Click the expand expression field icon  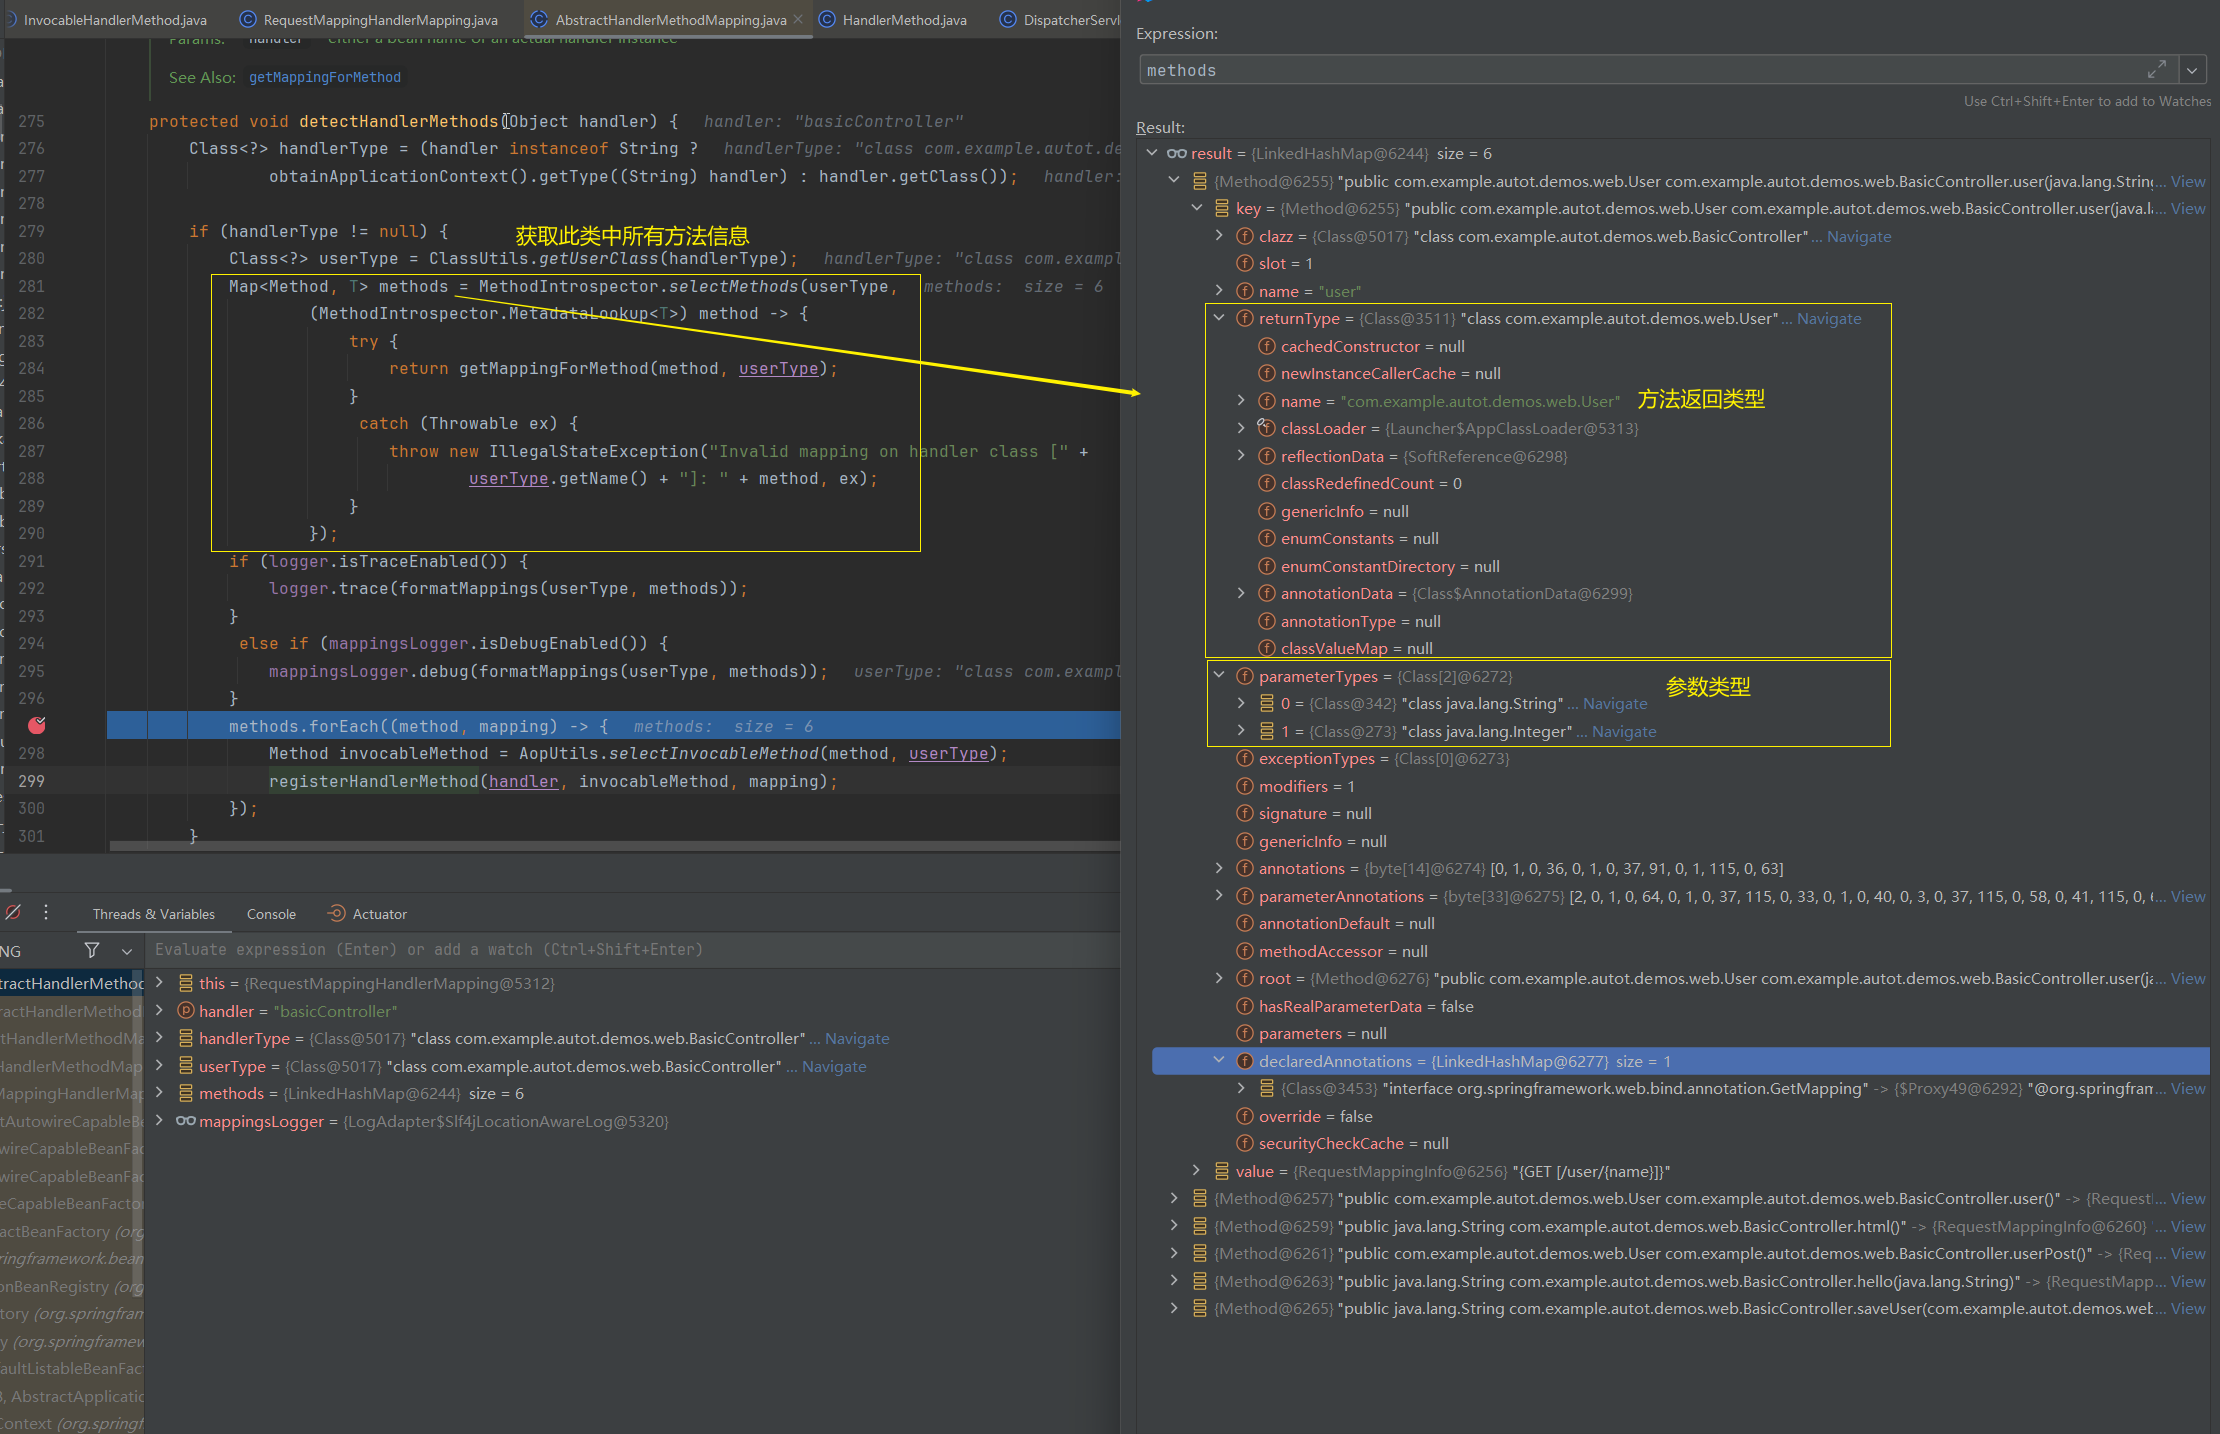click(2156, 70)
